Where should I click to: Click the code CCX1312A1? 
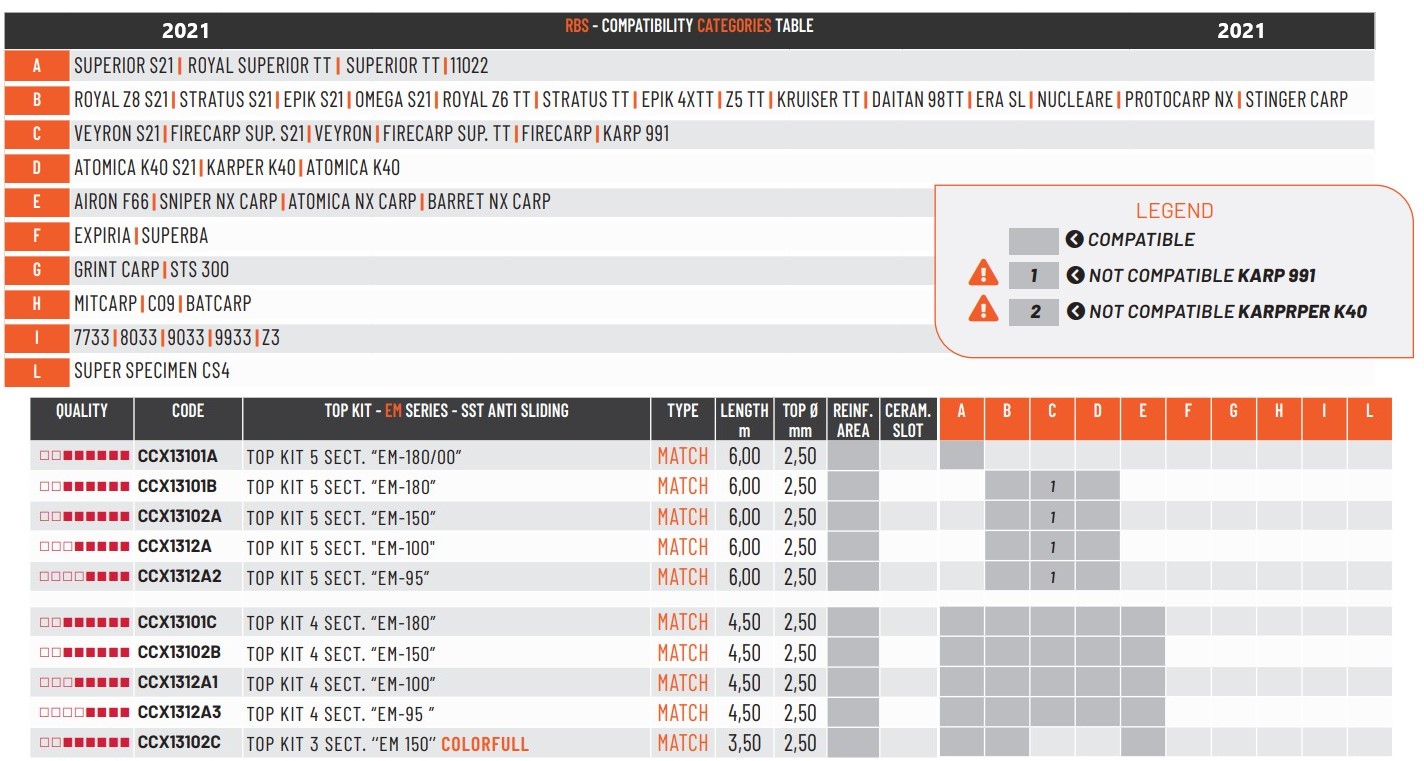coord(178,683)
